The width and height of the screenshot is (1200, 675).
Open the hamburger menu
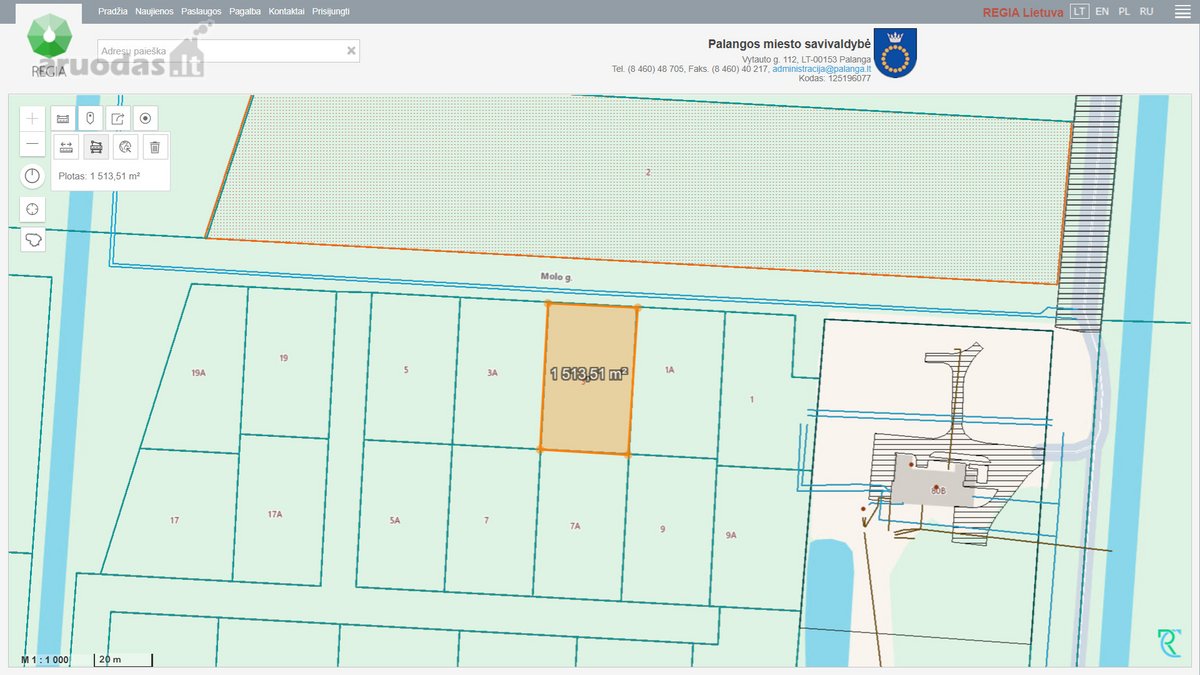click(1181, 11)
